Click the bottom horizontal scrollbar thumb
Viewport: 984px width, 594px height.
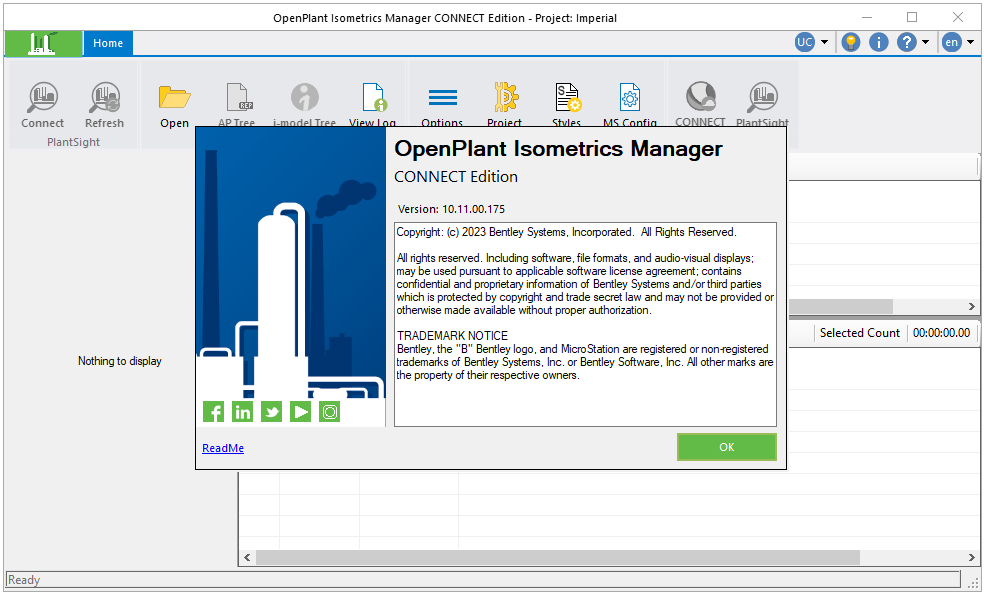557,557
